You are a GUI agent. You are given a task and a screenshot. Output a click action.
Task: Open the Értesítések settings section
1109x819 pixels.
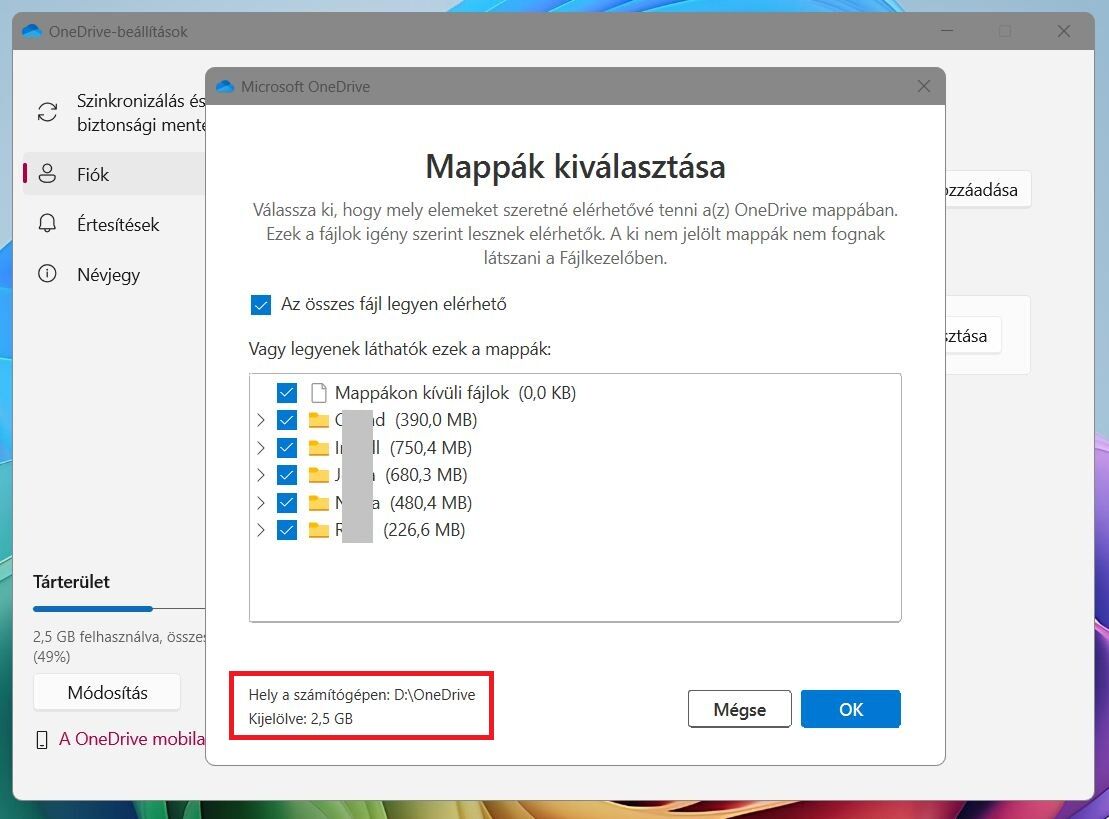[115, 224]
